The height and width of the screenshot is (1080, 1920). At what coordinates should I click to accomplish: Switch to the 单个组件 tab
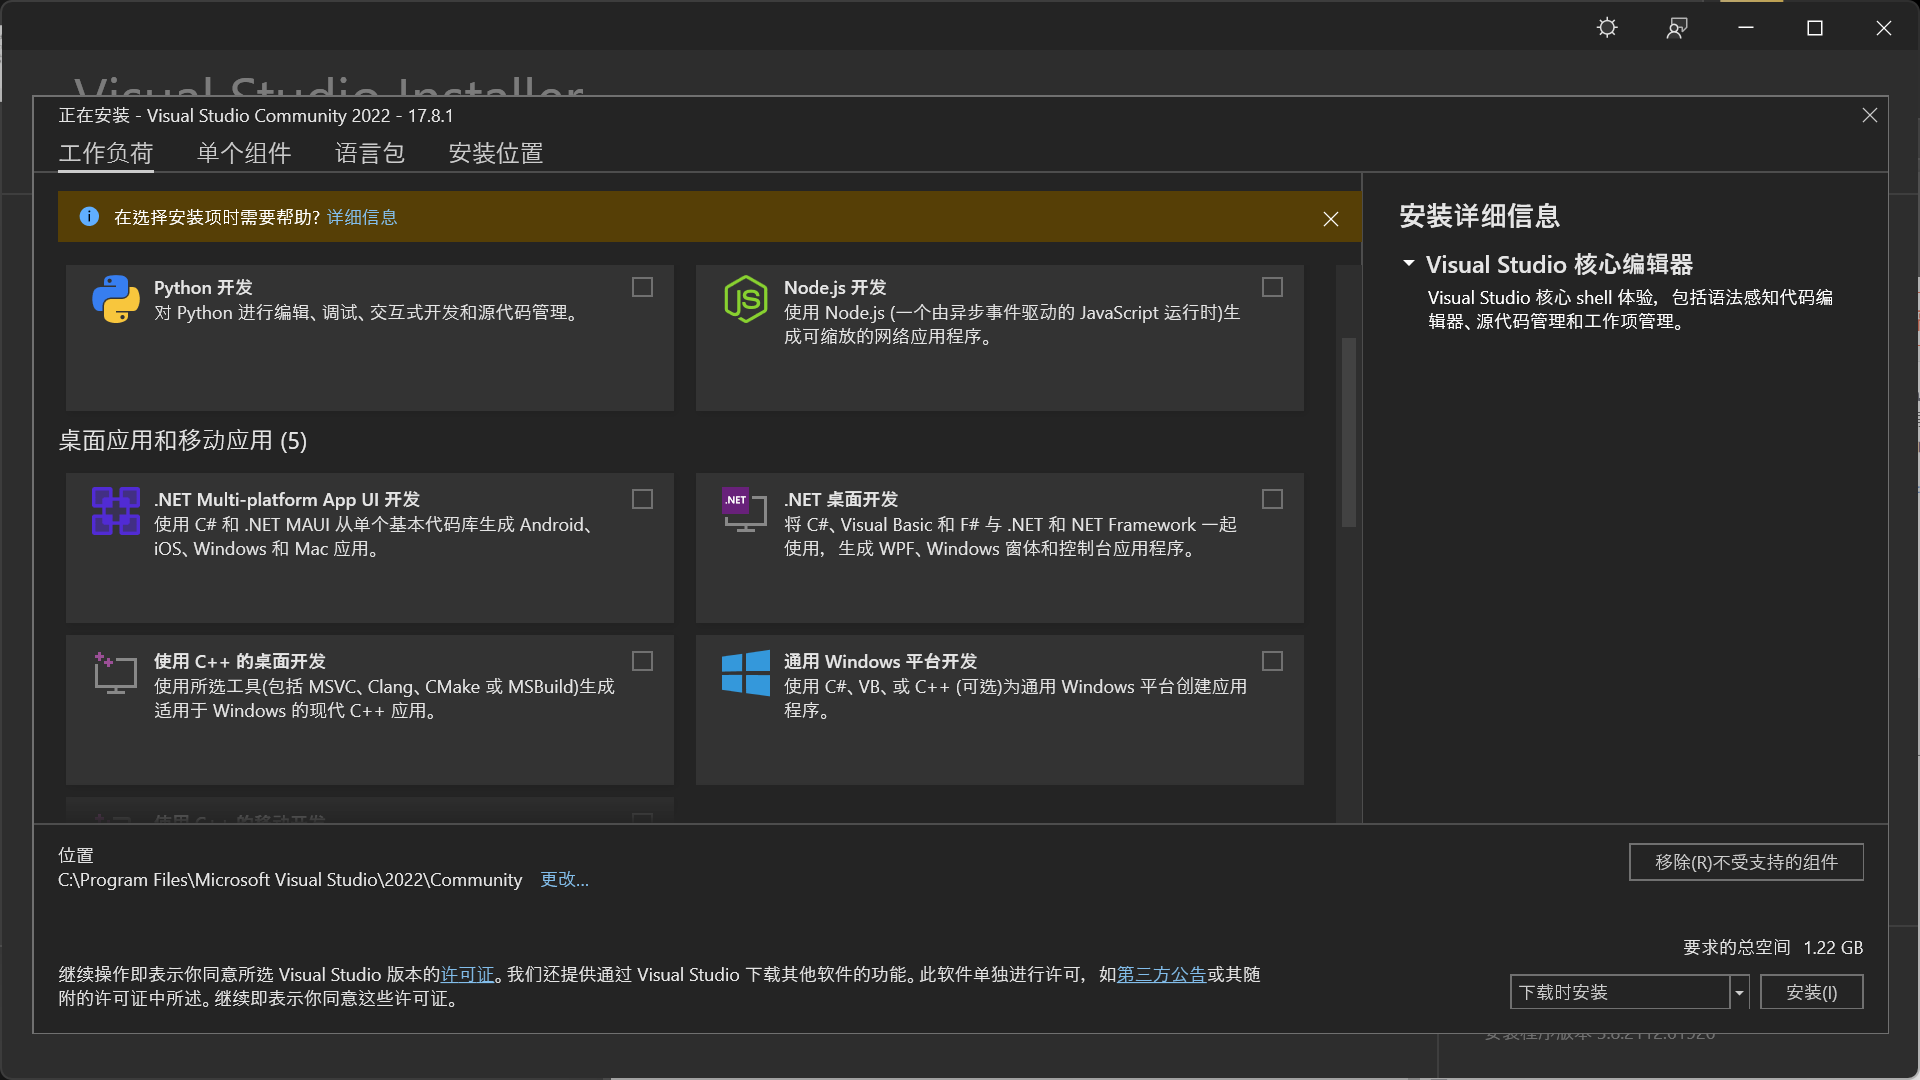point(243,154)
